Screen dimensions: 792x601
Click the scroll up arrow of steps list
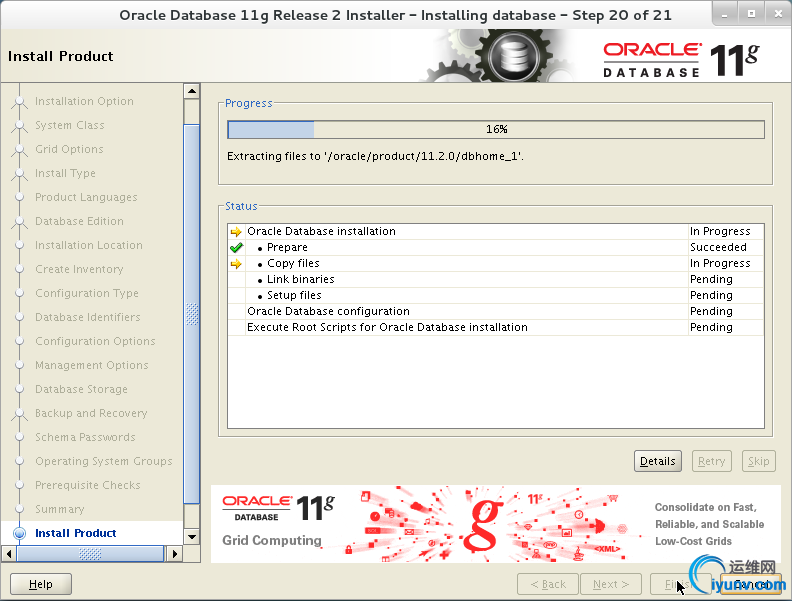click(191, 91)
